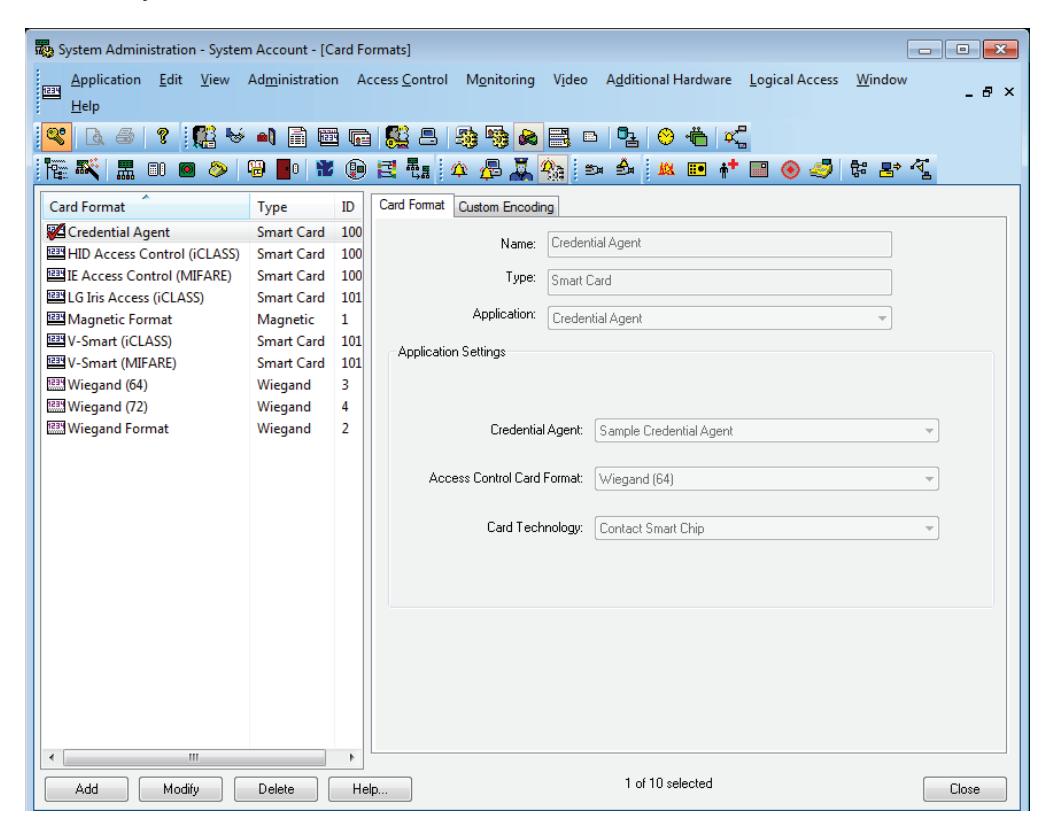
Task: Click the reports document toolbar icon
Action: click(x=297, y=137)
